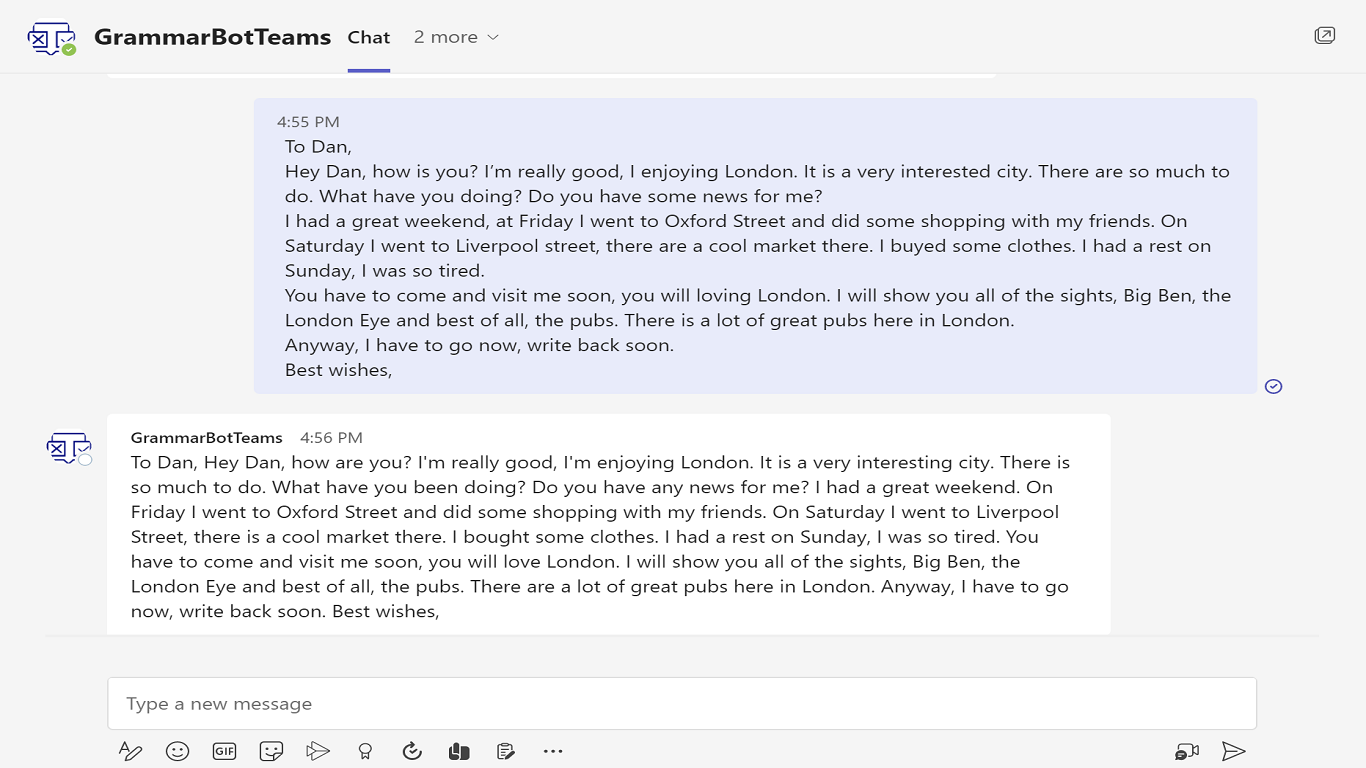Open the sticker picker
This screenshot has height=768, width=1366.
271,751
